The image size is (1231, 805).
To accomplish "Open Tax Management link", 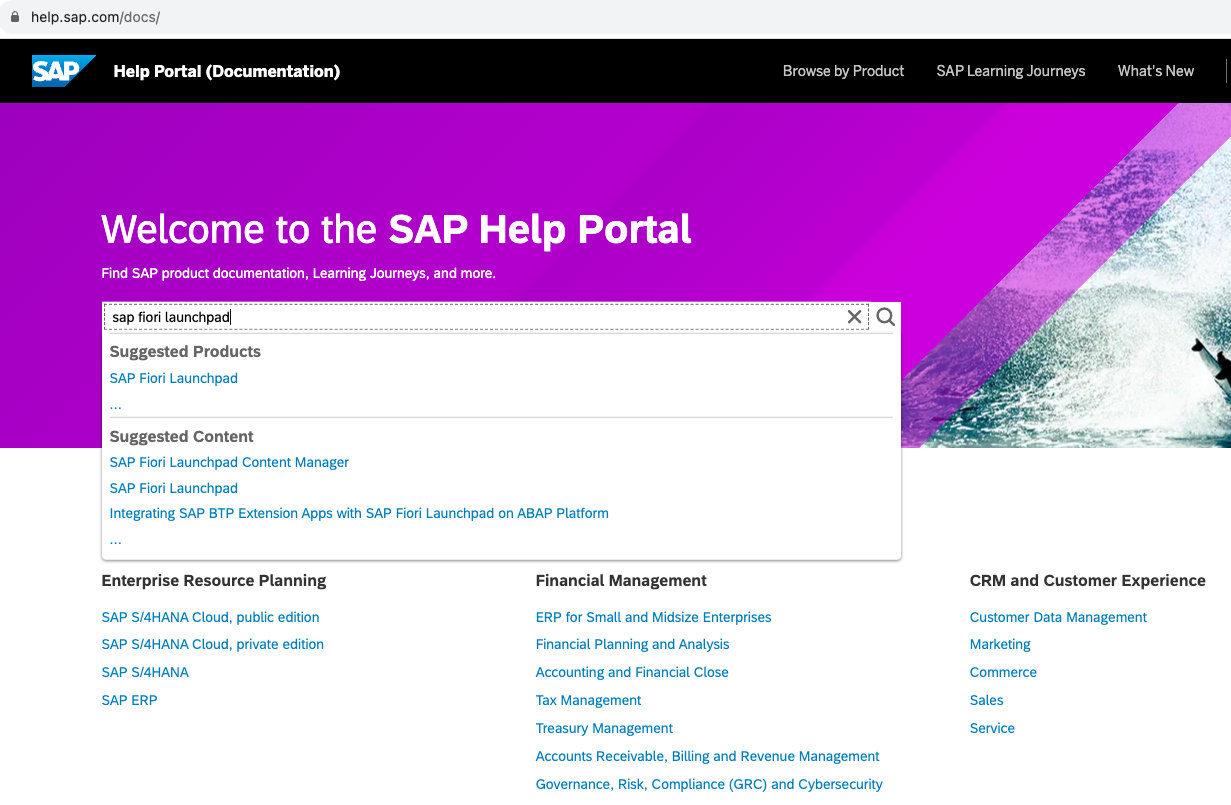I will pyautogui.click(x=589, y=700).
